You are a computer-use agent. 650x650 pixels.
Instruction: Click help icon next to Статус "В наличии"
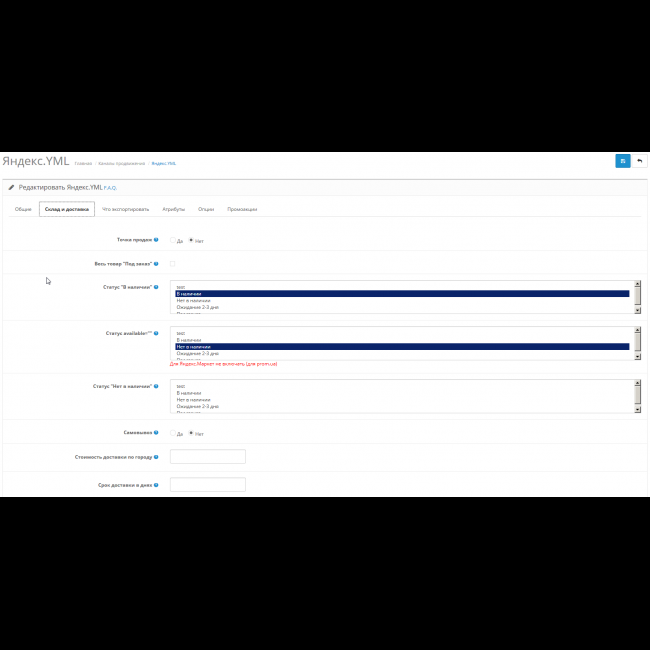click(x=156, y=287)
